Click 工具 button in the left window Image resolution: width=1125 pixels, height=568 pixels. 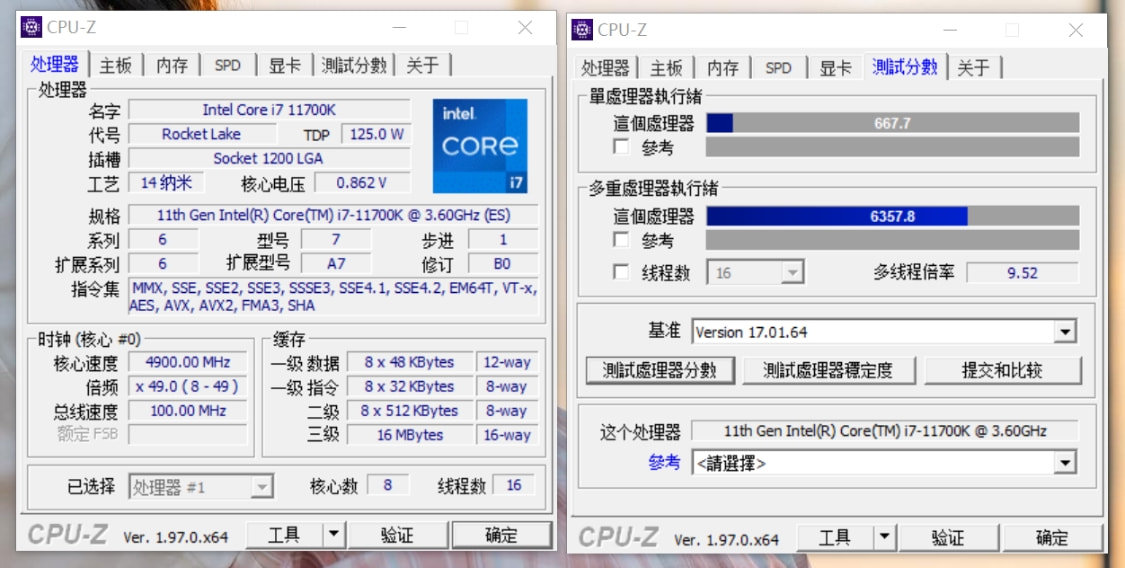[x=285, y=535]
